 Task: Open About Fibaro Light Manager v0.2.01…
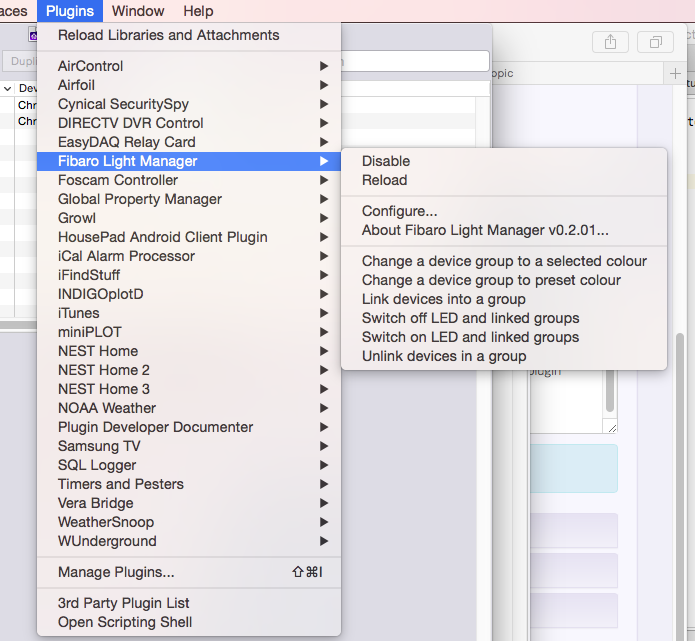(504, 231)
